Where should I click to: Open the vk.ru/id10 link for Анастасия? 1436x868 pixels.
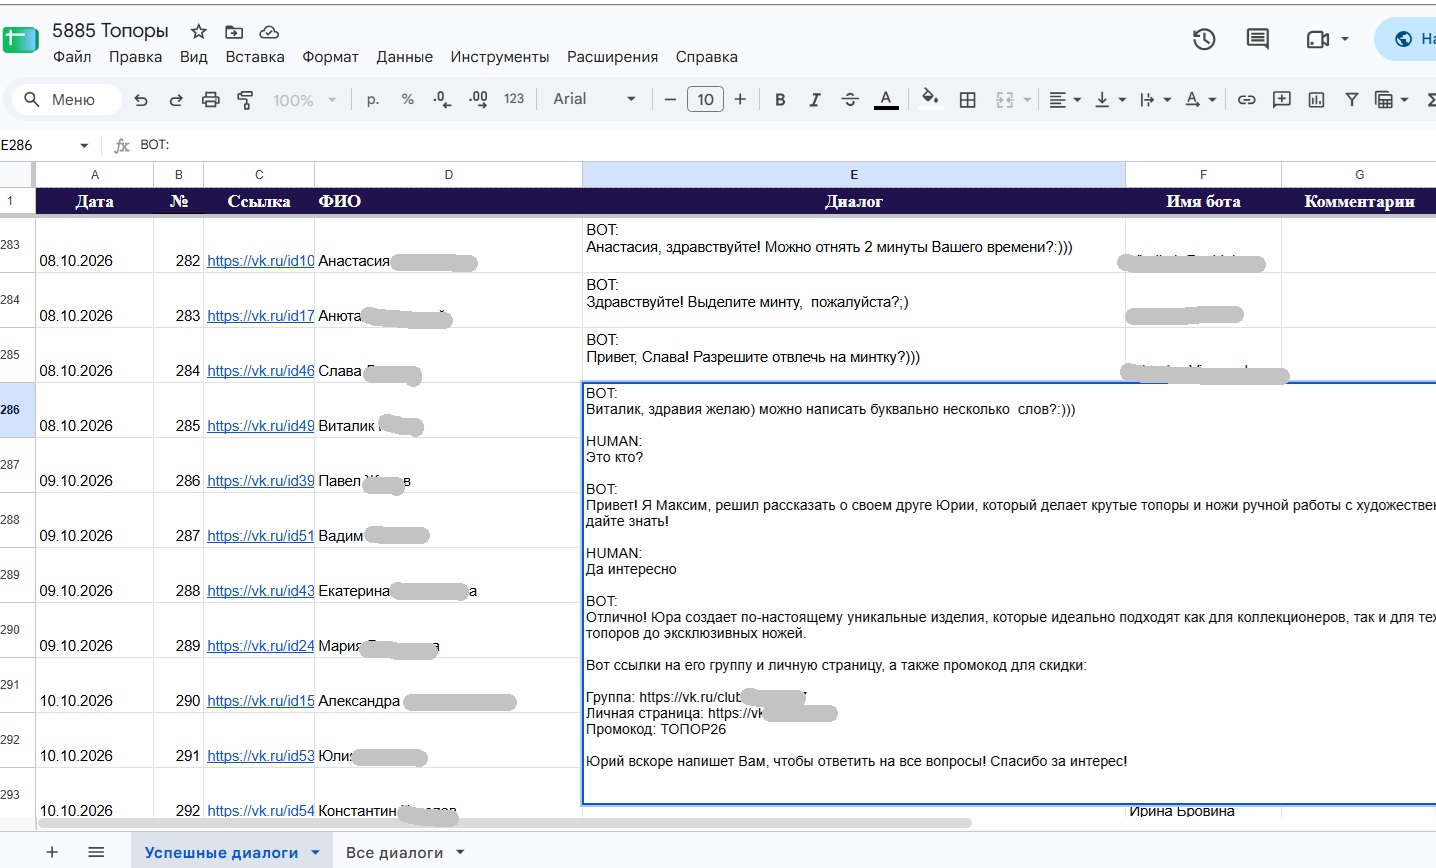pos(261,261)
